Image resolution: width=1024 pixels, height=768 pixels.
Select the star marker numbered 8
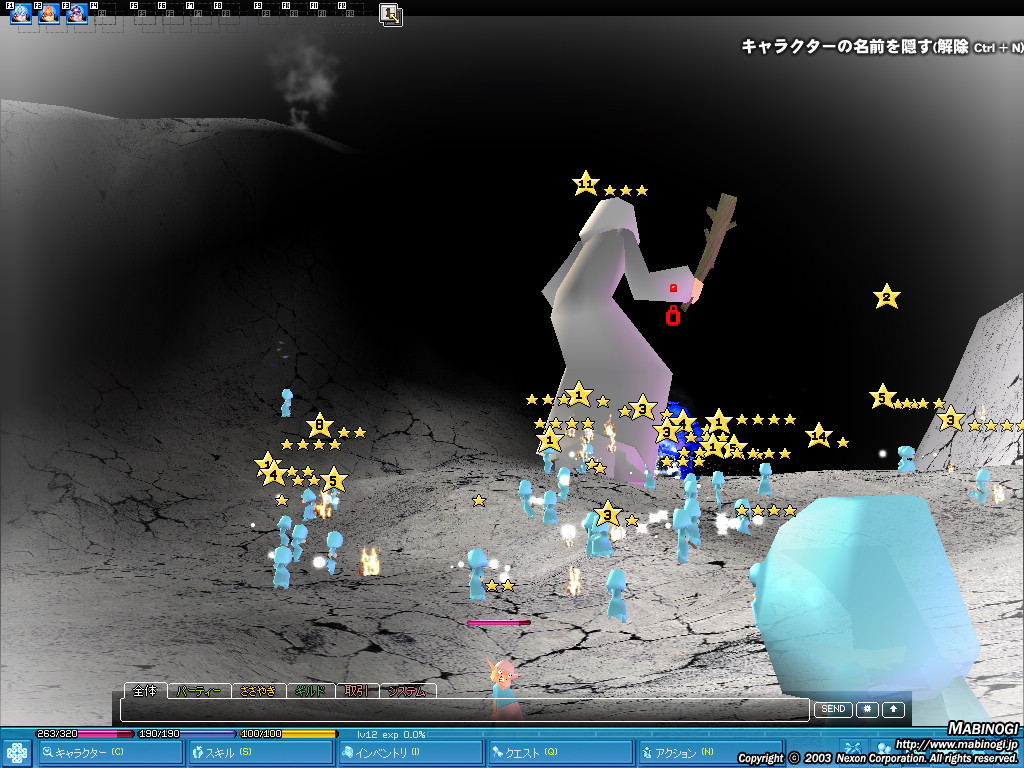[x=319, y=426]
